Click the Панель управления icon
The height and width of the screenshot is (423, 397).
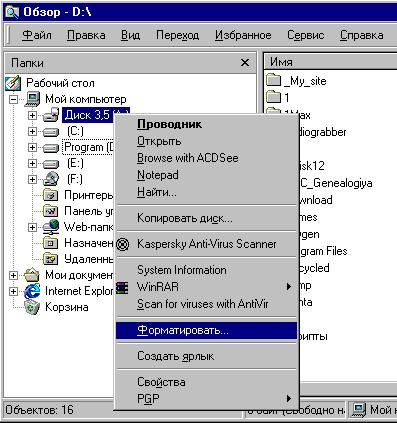coord(51,211)
